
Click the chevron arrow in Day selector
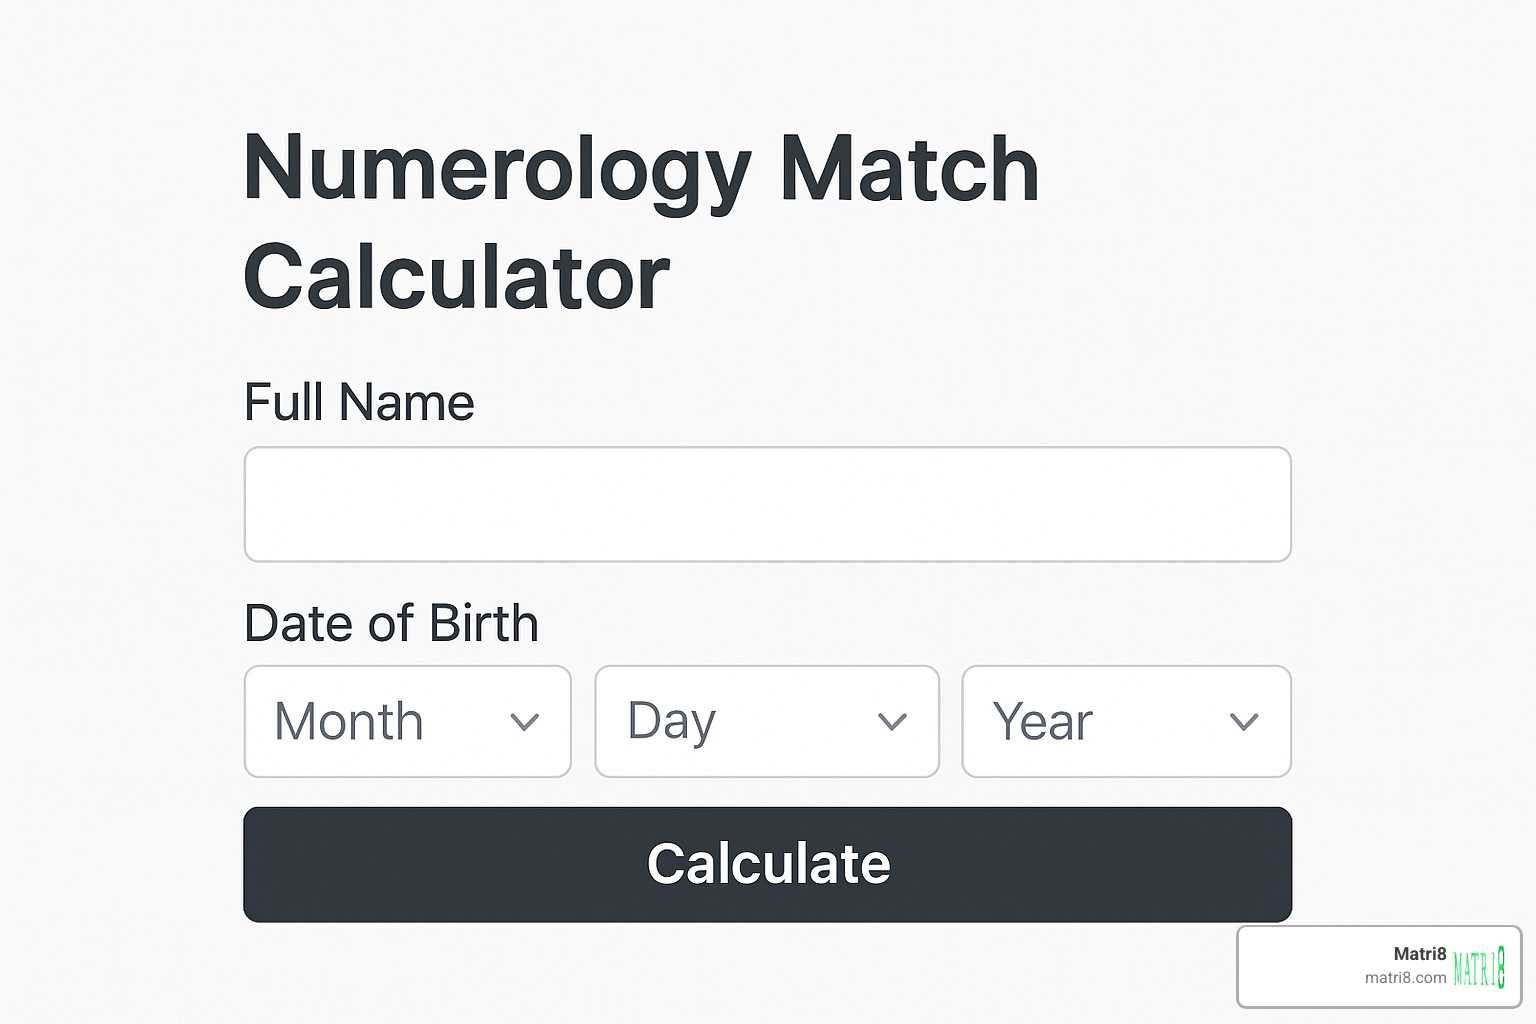coord(892,721)
